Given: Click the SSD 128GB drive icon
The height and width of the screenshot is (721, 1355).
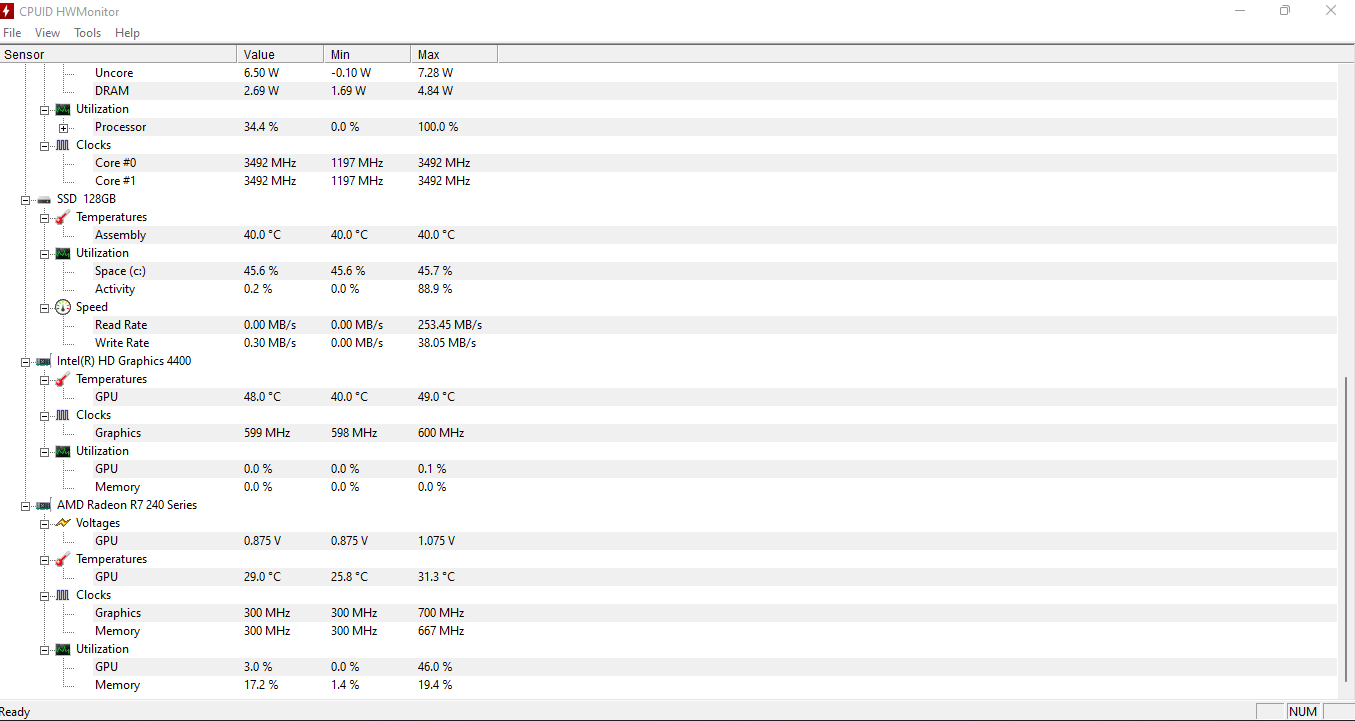Looking at the screenshot, I should tap(44, 199).
